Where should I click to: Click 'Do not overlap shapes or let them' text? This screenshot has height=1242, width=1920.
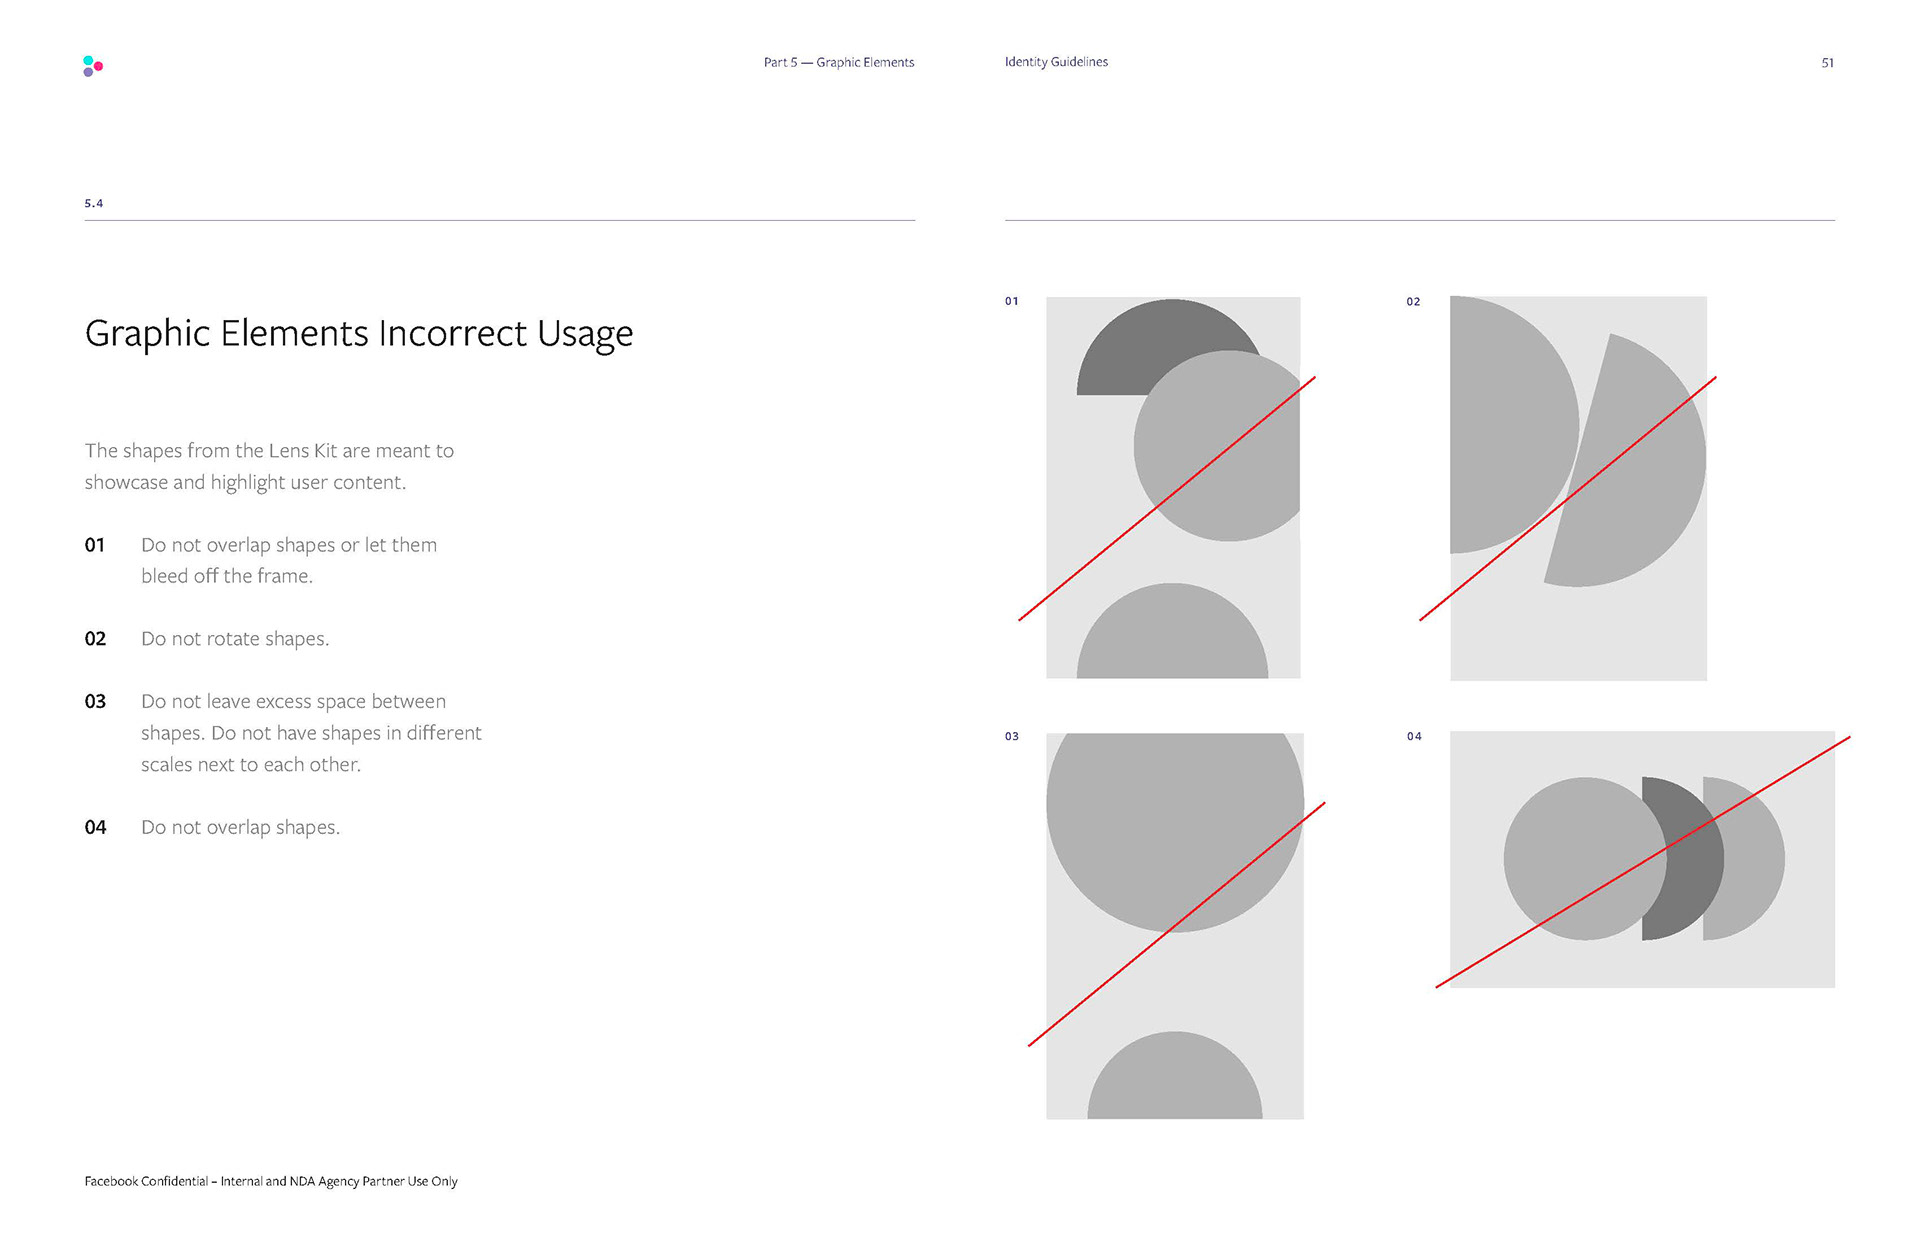289,545
